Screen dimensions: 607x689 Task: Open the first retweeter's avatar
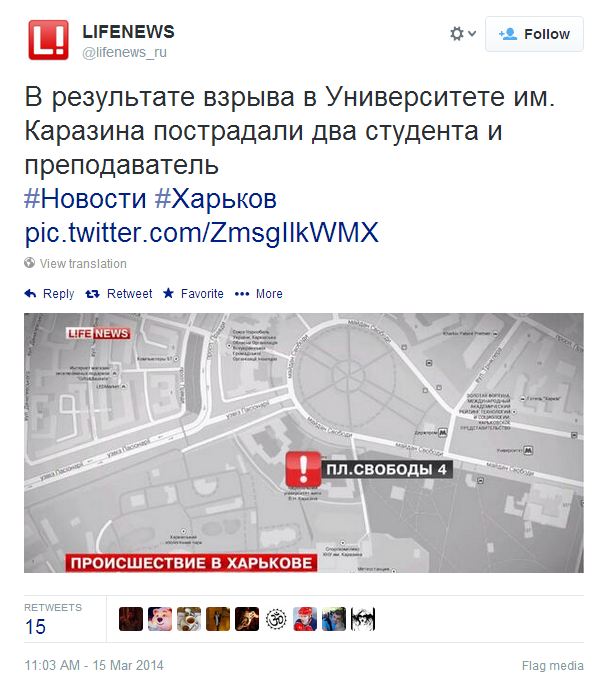pyautogui.click(x=131, y=619)
